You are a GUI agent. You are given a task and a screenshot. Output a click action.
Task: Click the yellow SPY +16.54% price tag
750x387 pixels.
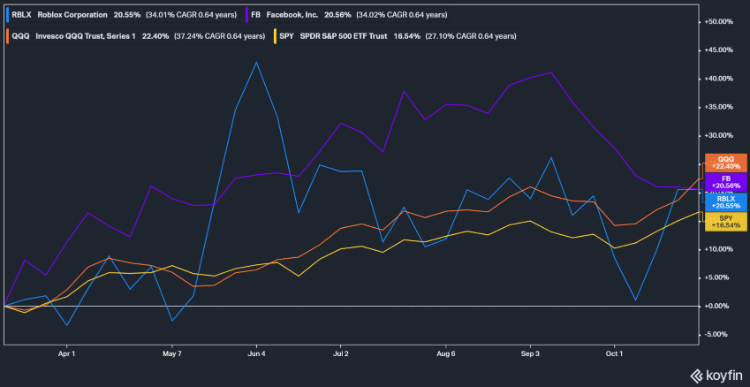pyautogui.click(x=726, y=221)
